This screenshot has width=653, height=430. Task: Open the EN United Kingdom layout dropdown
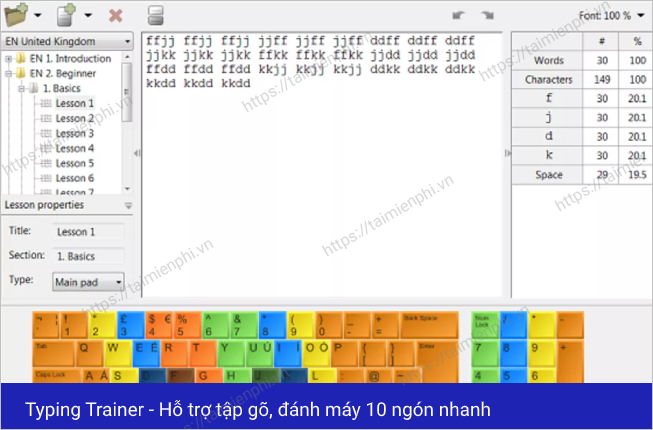(67, 42)
